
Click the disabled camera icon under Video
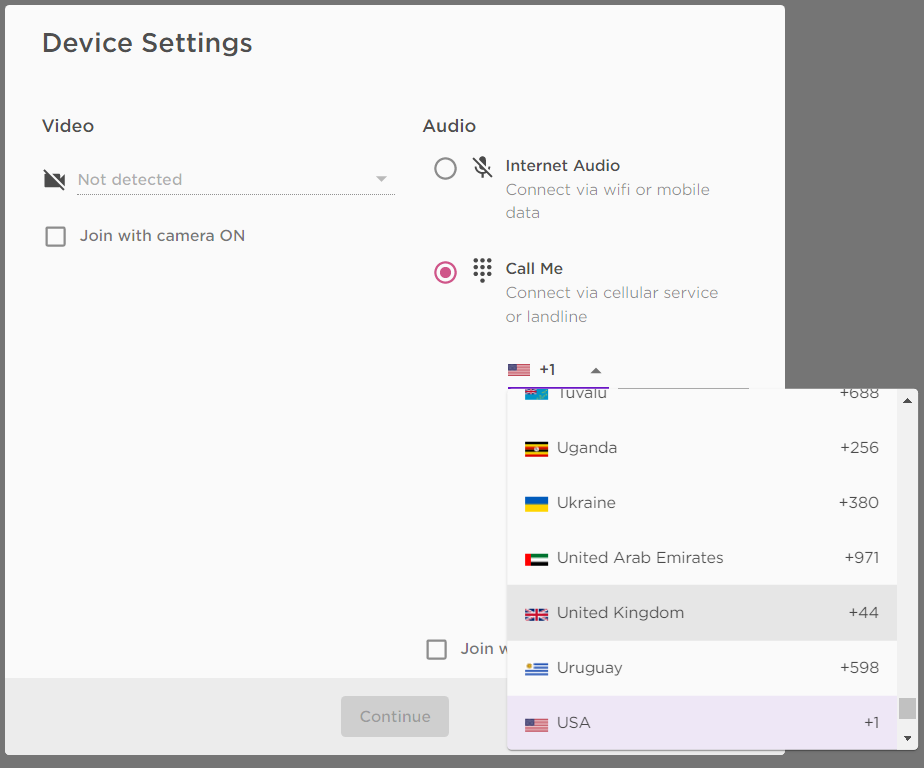click(54, 179)
